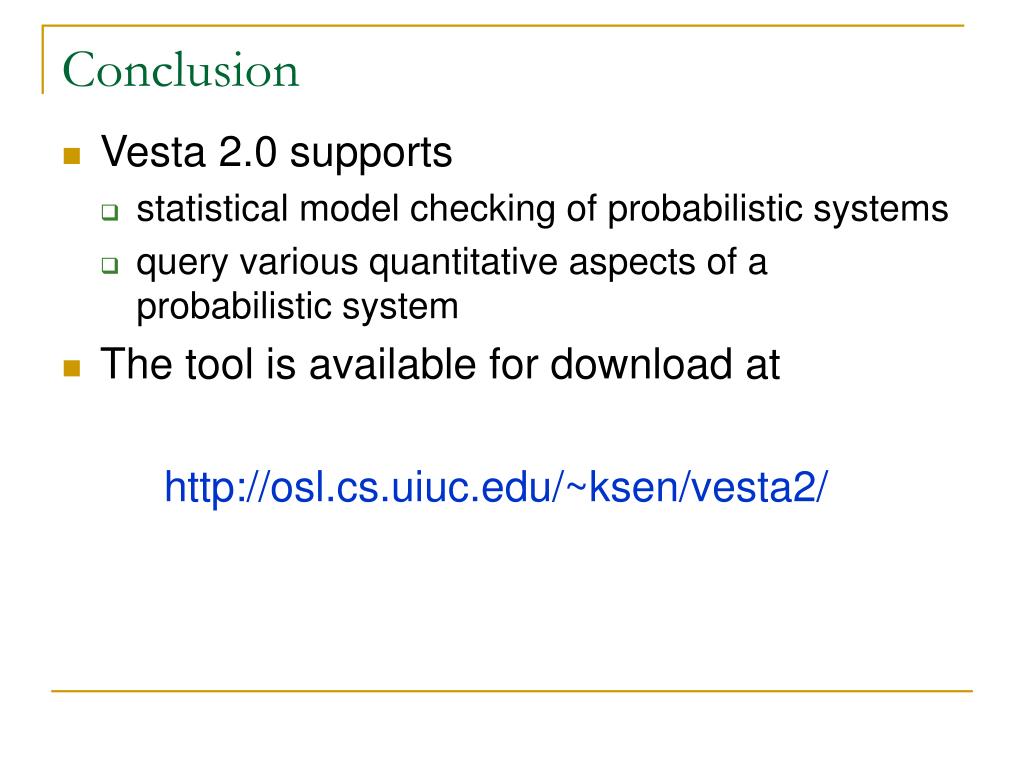Screen dimensions: 1024x768
Task: Click the word 'Vesta' in first bullet
Action: tap(153, 152)
